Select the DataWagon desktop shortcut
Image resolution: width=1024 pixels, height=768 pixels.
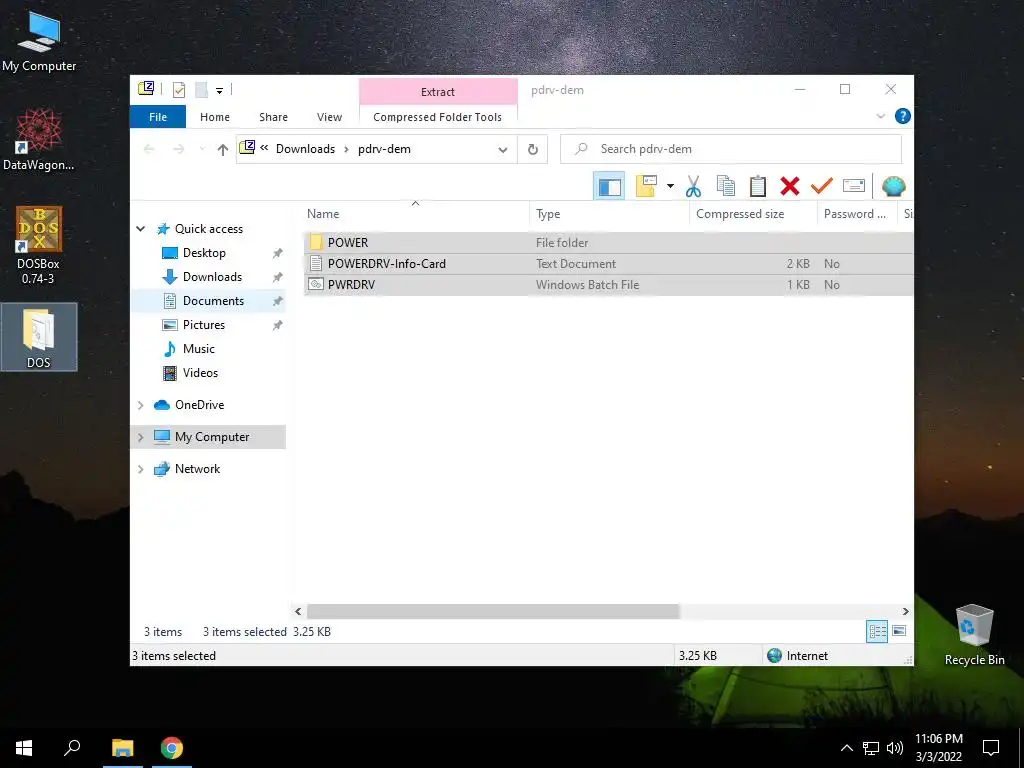39,140
